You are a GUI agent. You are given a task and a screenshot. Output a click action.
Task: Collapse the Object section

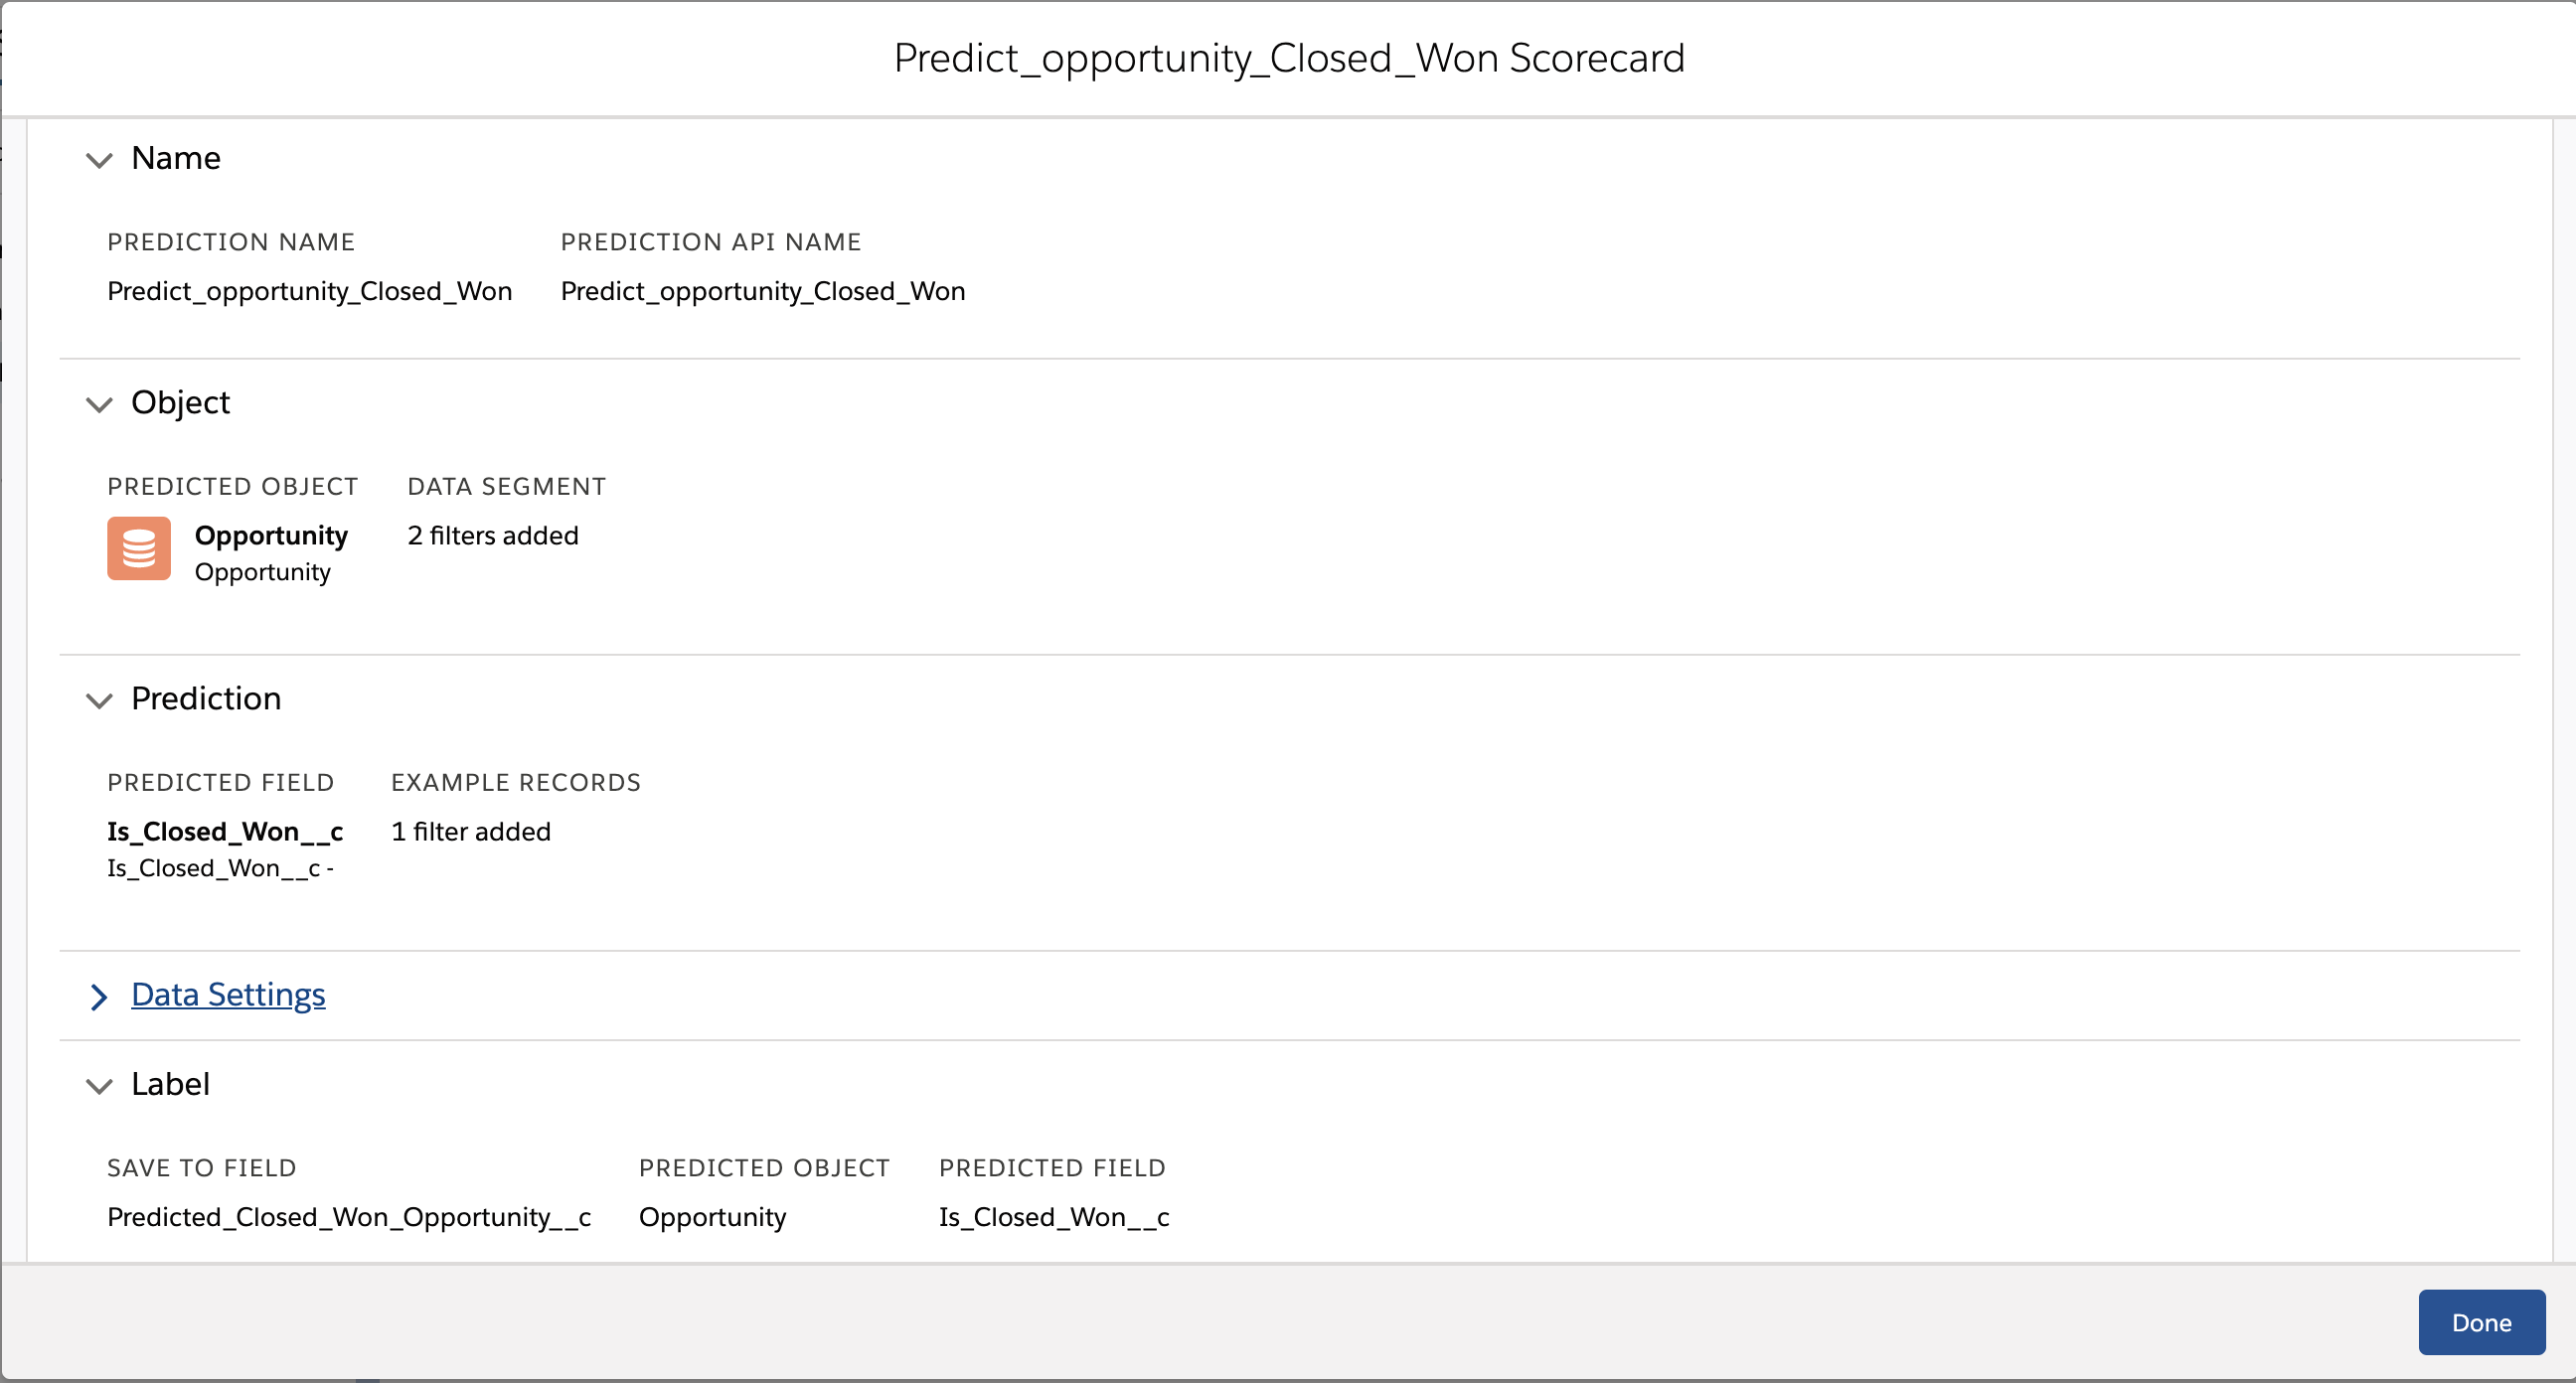[x=99, y=405]
